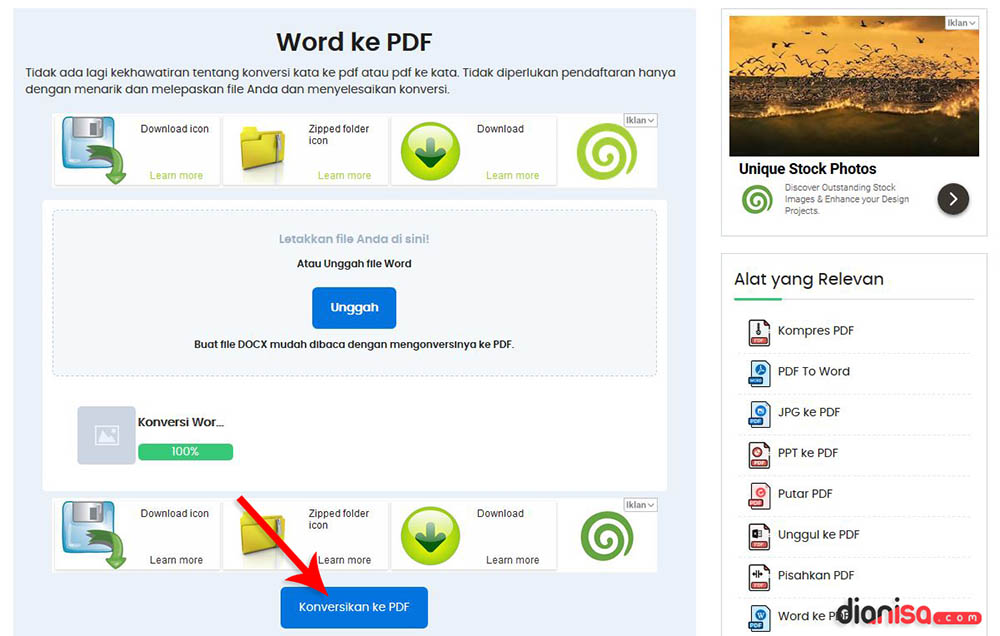Open the Iklan dropdown on the bottom banner
Screen dimensions: 1000x636
click(640, 504)
